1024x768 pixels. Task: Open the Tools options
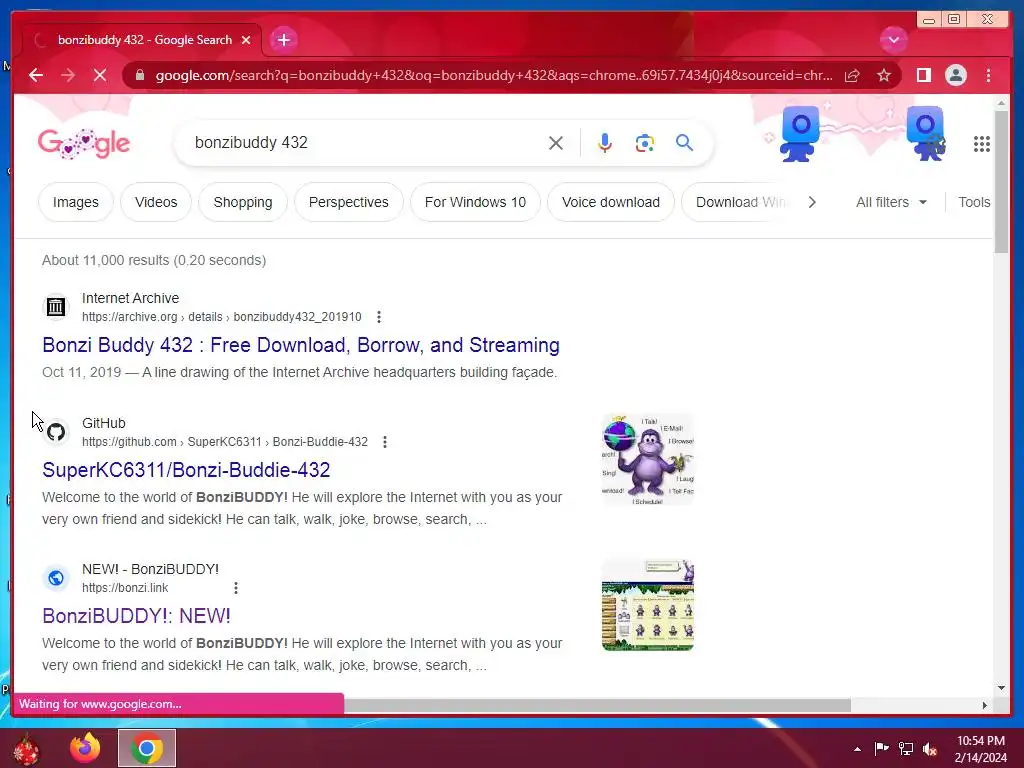[x=974, y=202]
